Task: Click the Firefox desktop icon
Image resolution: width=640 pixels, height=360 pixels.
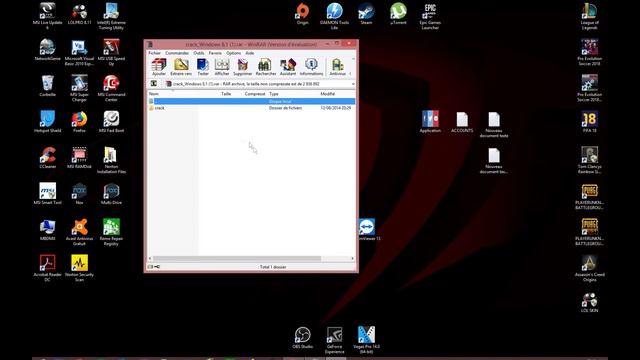Action: click(79, 122)
